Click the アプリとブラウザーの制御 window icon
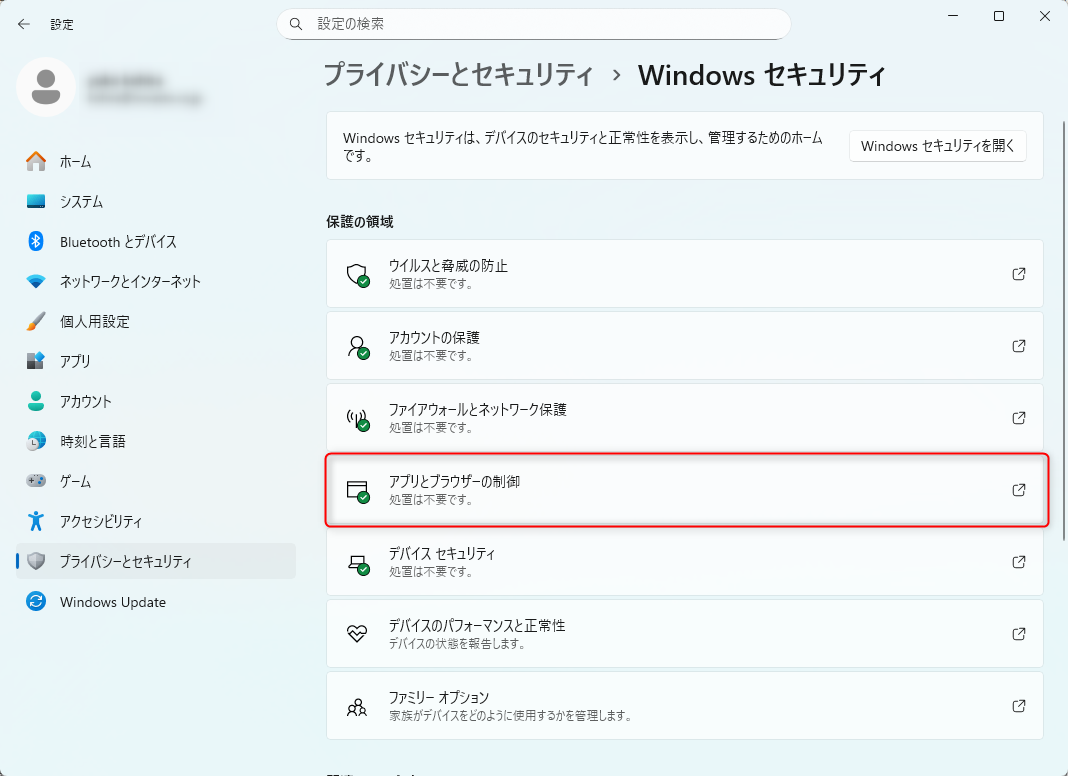Viewport: 1068px width, 776px height. click(x=358, y=491)
